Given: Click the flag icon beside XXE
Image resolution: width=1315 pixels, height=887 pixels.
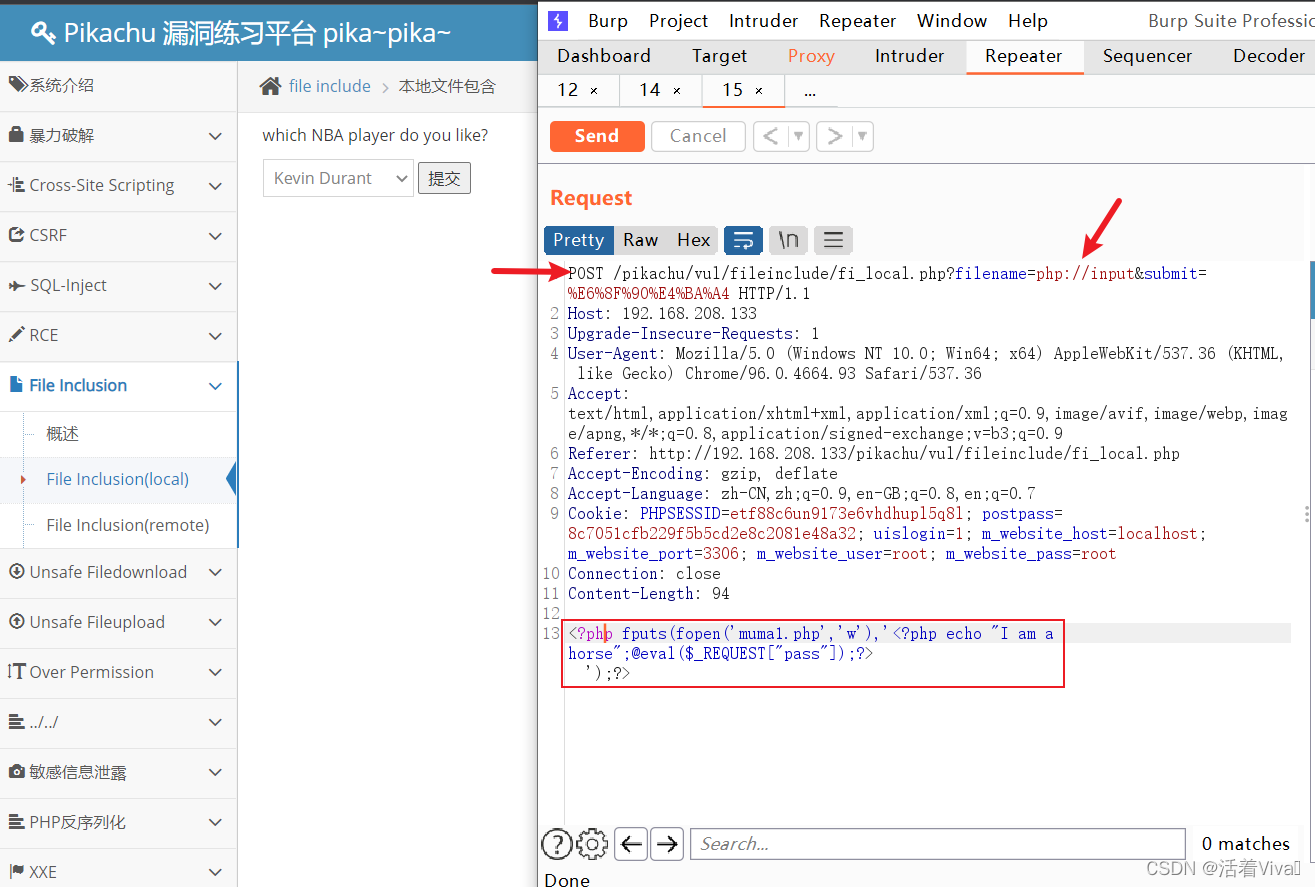Looking at the screenshot, I should 16,872.
